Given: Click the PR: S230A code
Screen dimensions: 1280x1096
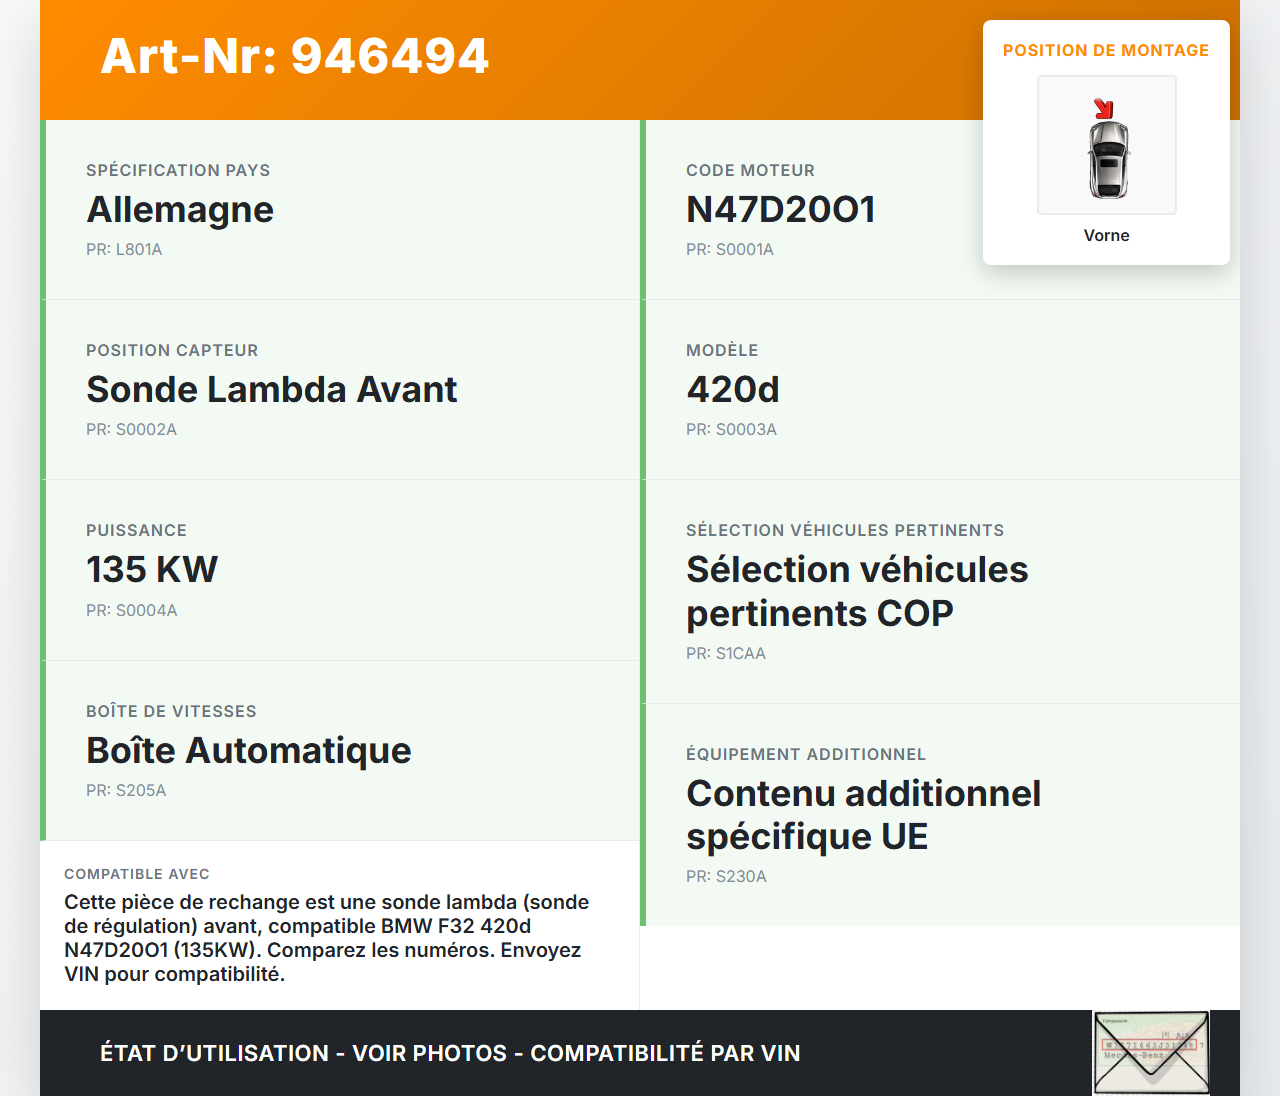Looking at the screenshot, I should point(726,877).
